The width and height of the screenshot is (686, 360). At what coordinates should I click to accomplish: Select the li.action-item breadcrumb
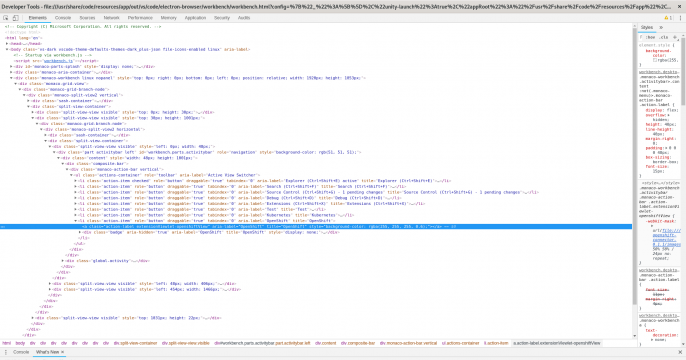tap(496, 343)
